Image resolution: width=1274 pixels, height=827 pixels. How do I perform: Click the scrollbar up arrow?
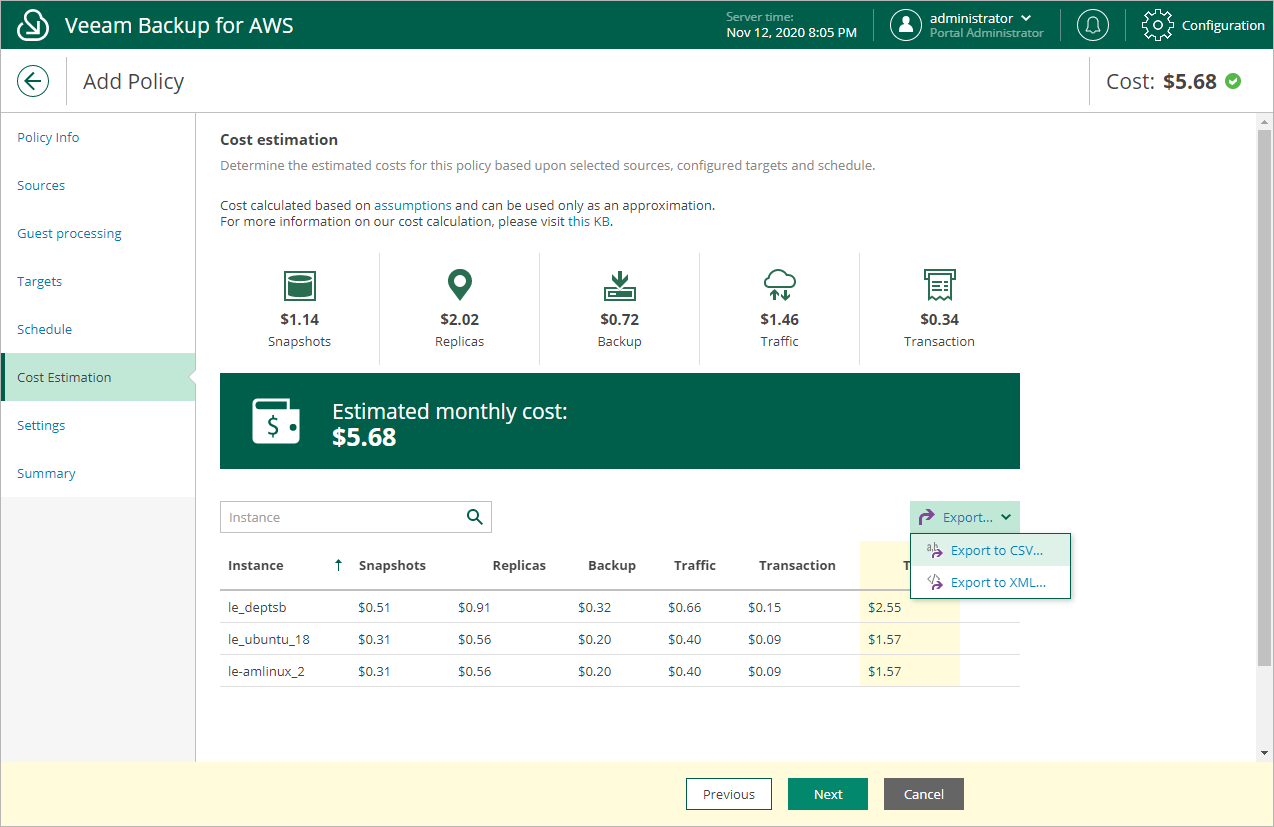click(1265, 121)
